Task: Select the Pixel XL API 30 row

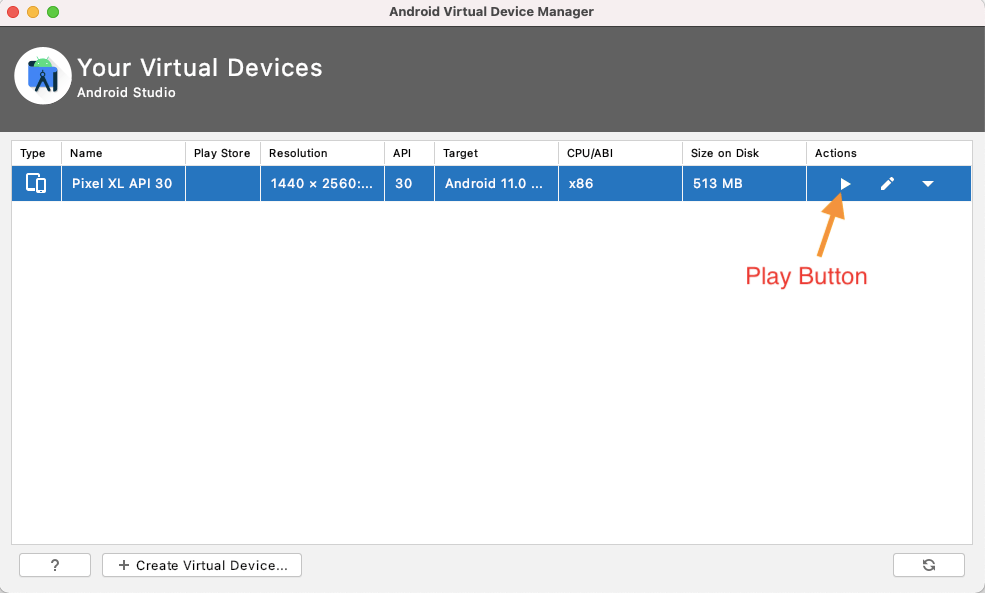Action: (400, 183)
